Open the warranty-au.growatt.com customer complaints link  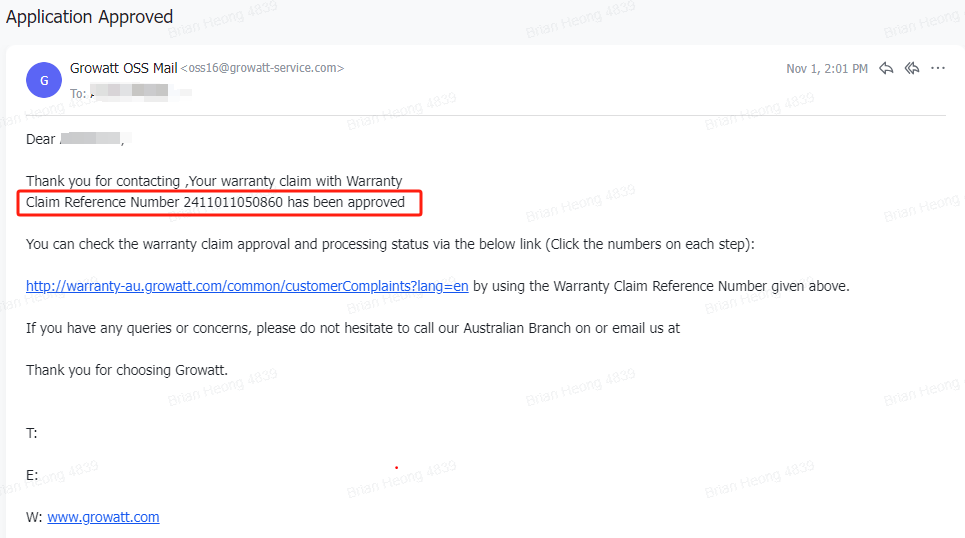247,286
